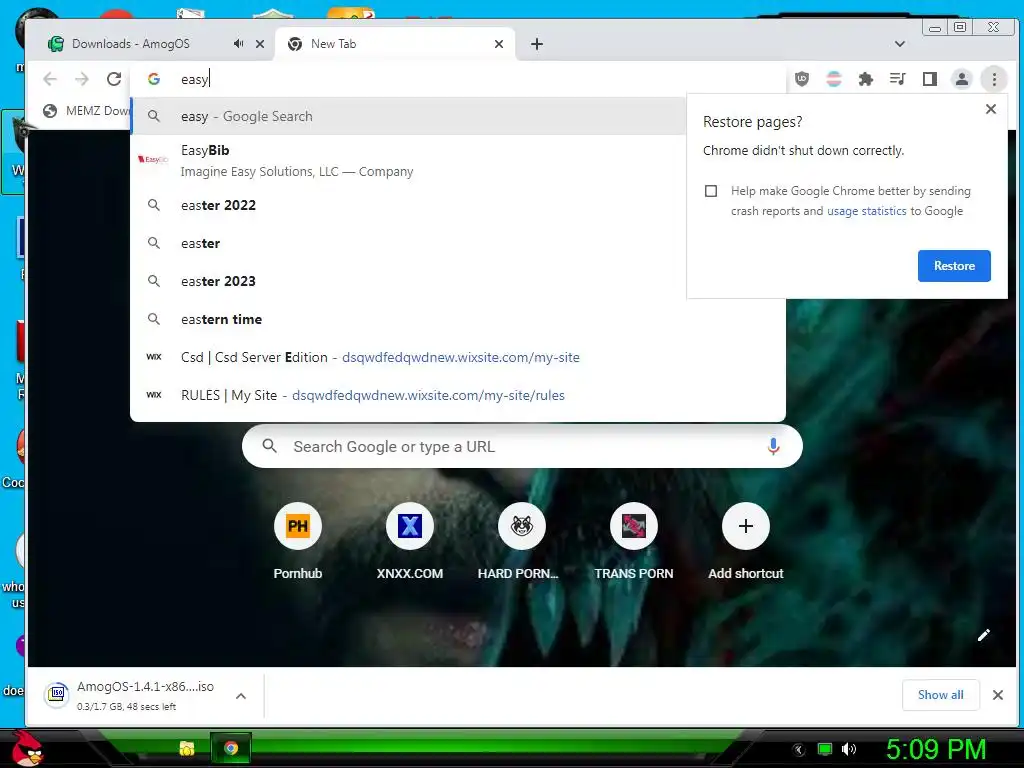Click the Angry Birds start button

[x=28, y=748]
